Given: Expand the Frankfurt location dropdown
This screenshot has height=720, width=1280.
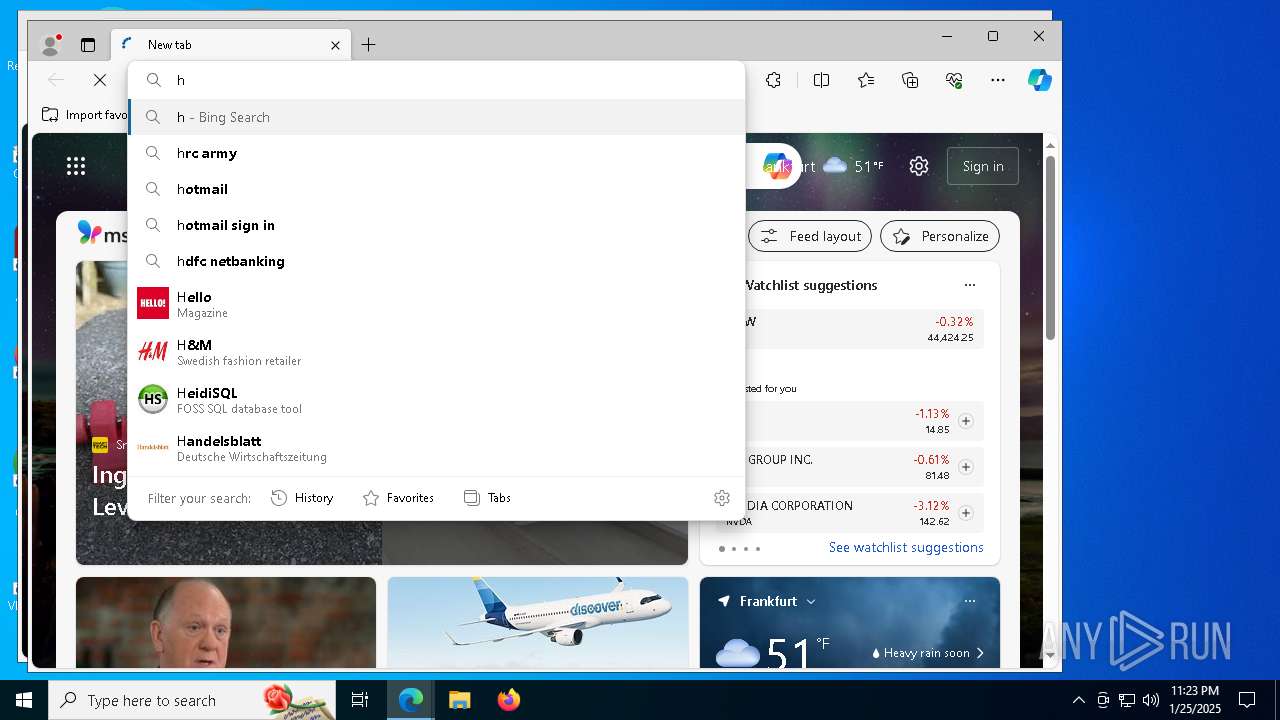Looking at the screenshot, I should (x=810, y=601).
